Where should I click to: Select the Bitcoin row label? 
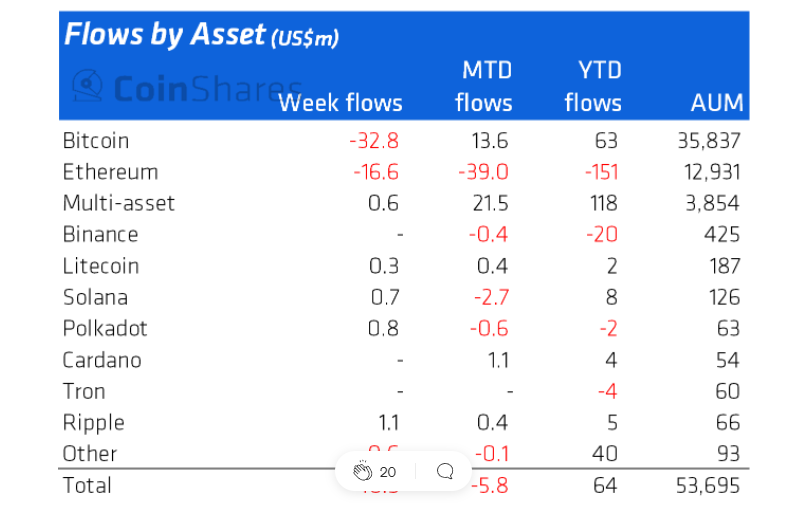point(96,141)
